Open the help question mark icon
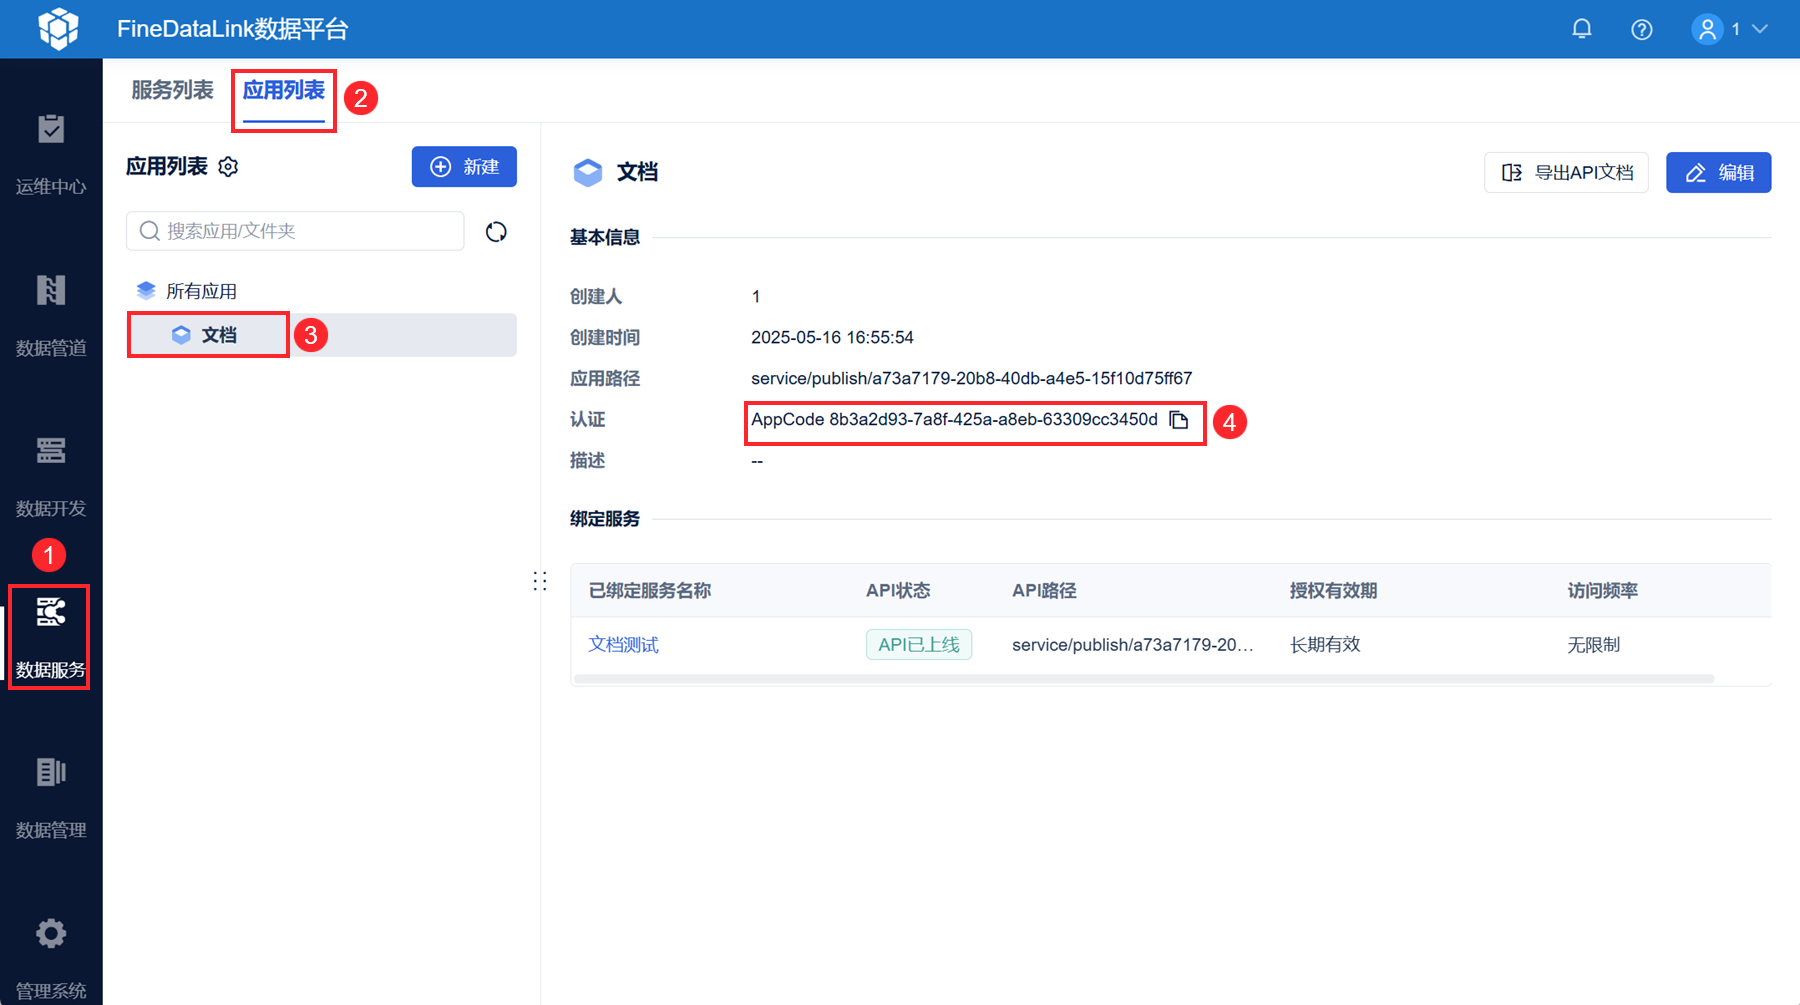 [1642, 29]
